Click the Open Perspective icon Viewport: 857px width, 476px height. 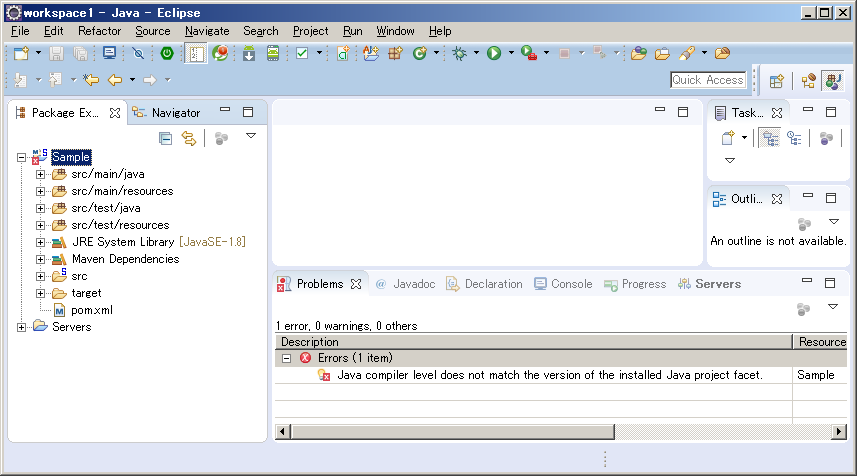(x=776, y=81)
